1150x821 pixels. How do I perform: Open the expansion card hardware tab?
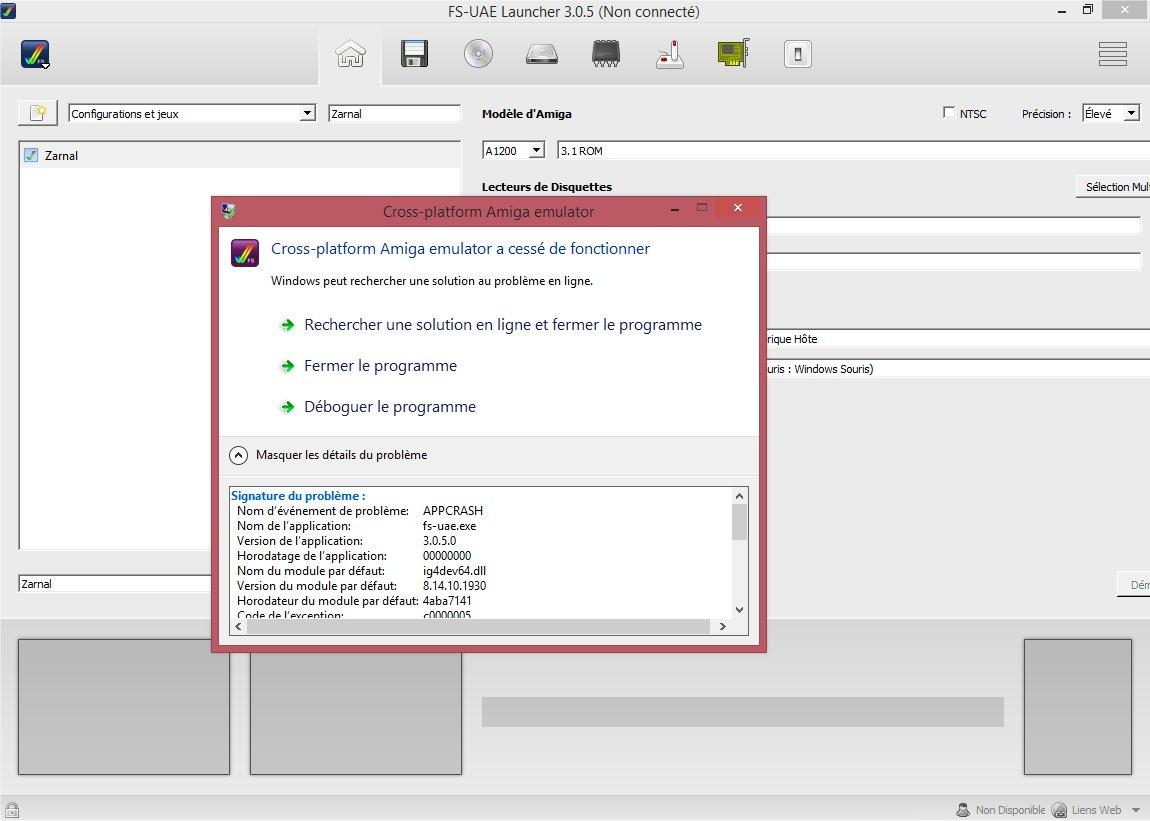pyautogui.click(x=733, y=54)
